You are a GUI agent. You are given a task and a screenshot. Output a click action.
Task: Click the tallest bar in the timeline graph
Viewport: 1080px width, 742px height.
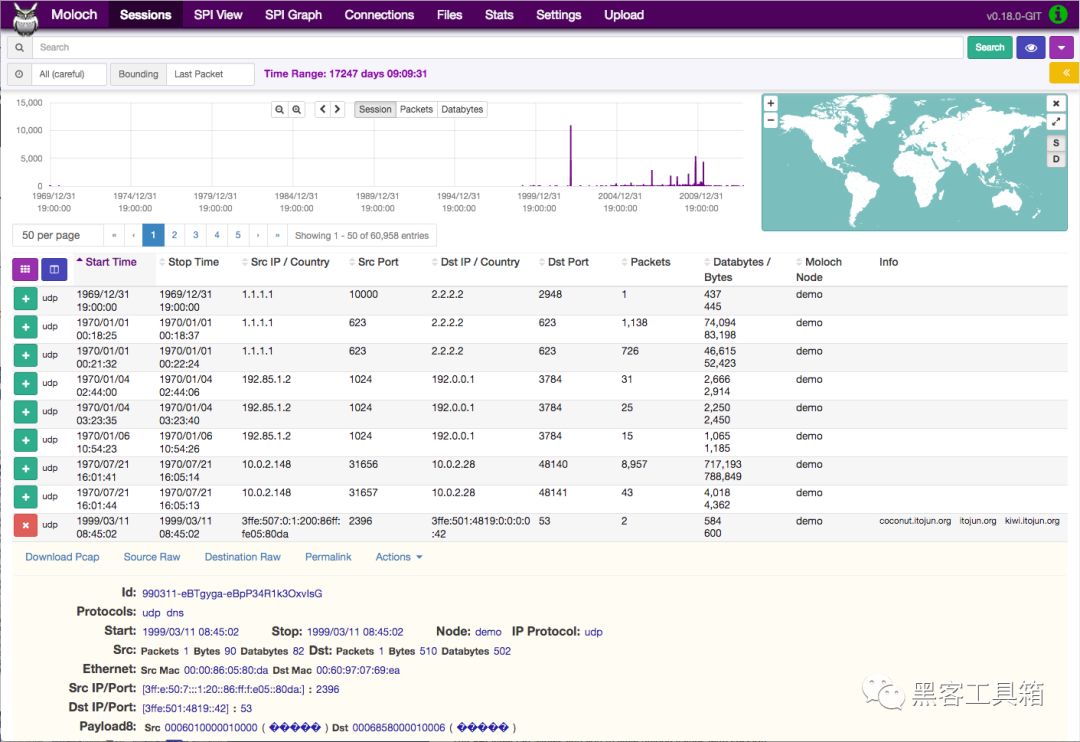click(571, 157)
